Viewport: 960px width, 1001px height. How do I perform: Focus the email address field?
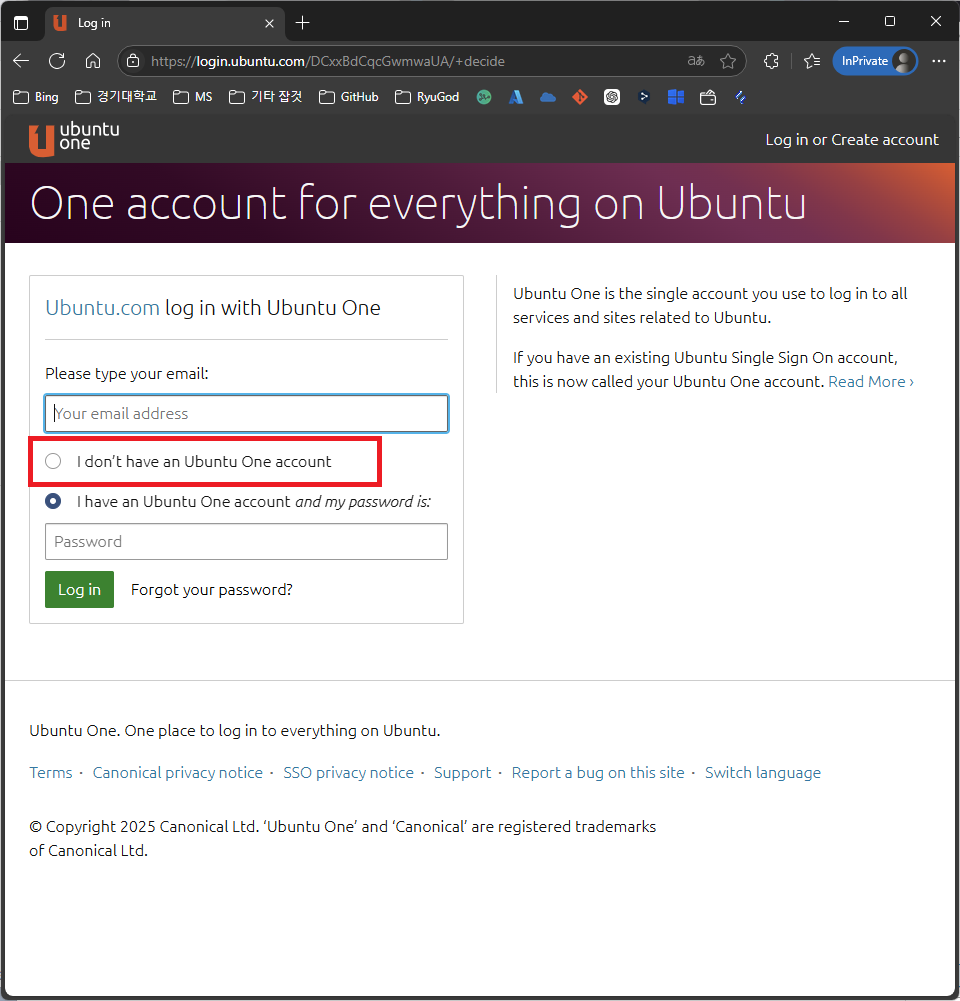pyautogui.click(x=246, y=414)
